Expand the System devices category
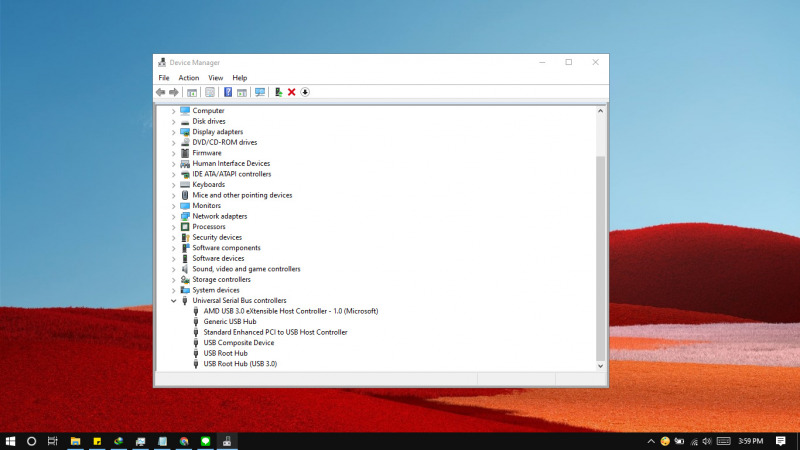800x450 pixels. 173,290
